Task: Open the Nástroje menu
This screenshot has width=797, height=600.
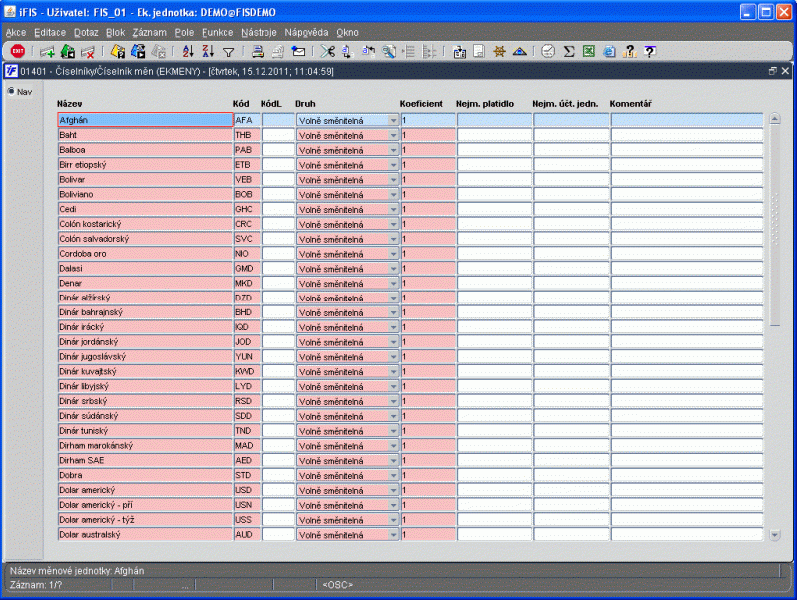Action: coord(258,32)
